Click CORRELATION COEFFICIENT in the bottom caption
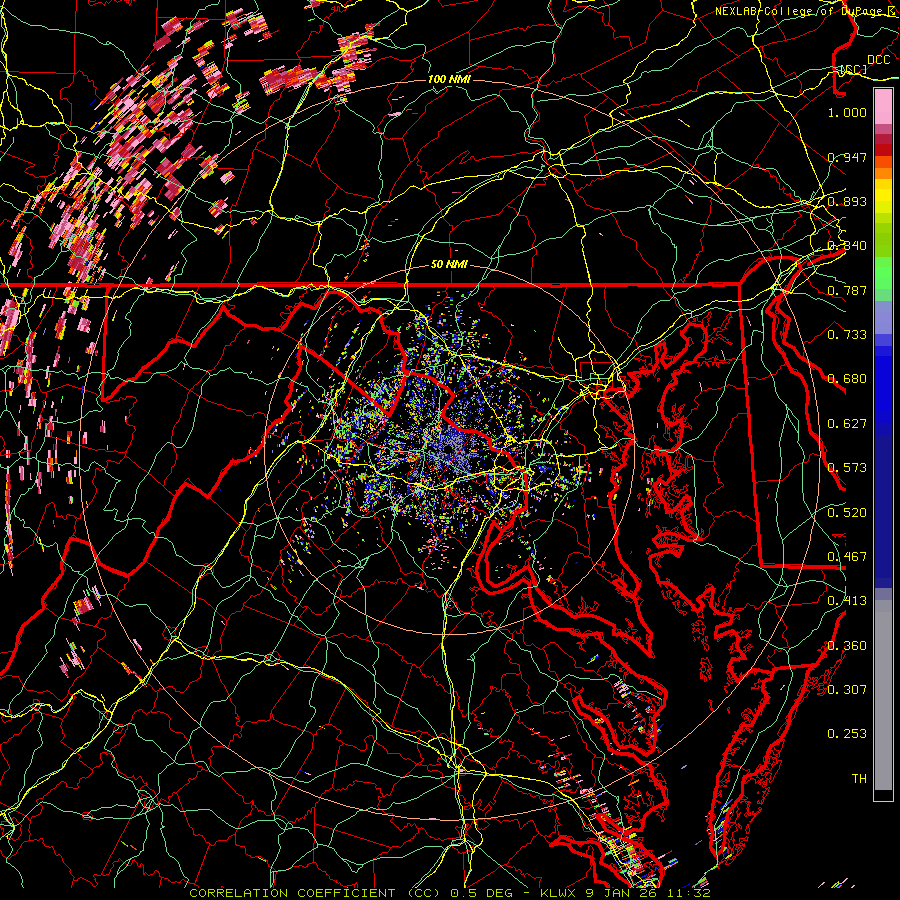The width and height of the screenshot is (900, 900). tap(292, 893)
